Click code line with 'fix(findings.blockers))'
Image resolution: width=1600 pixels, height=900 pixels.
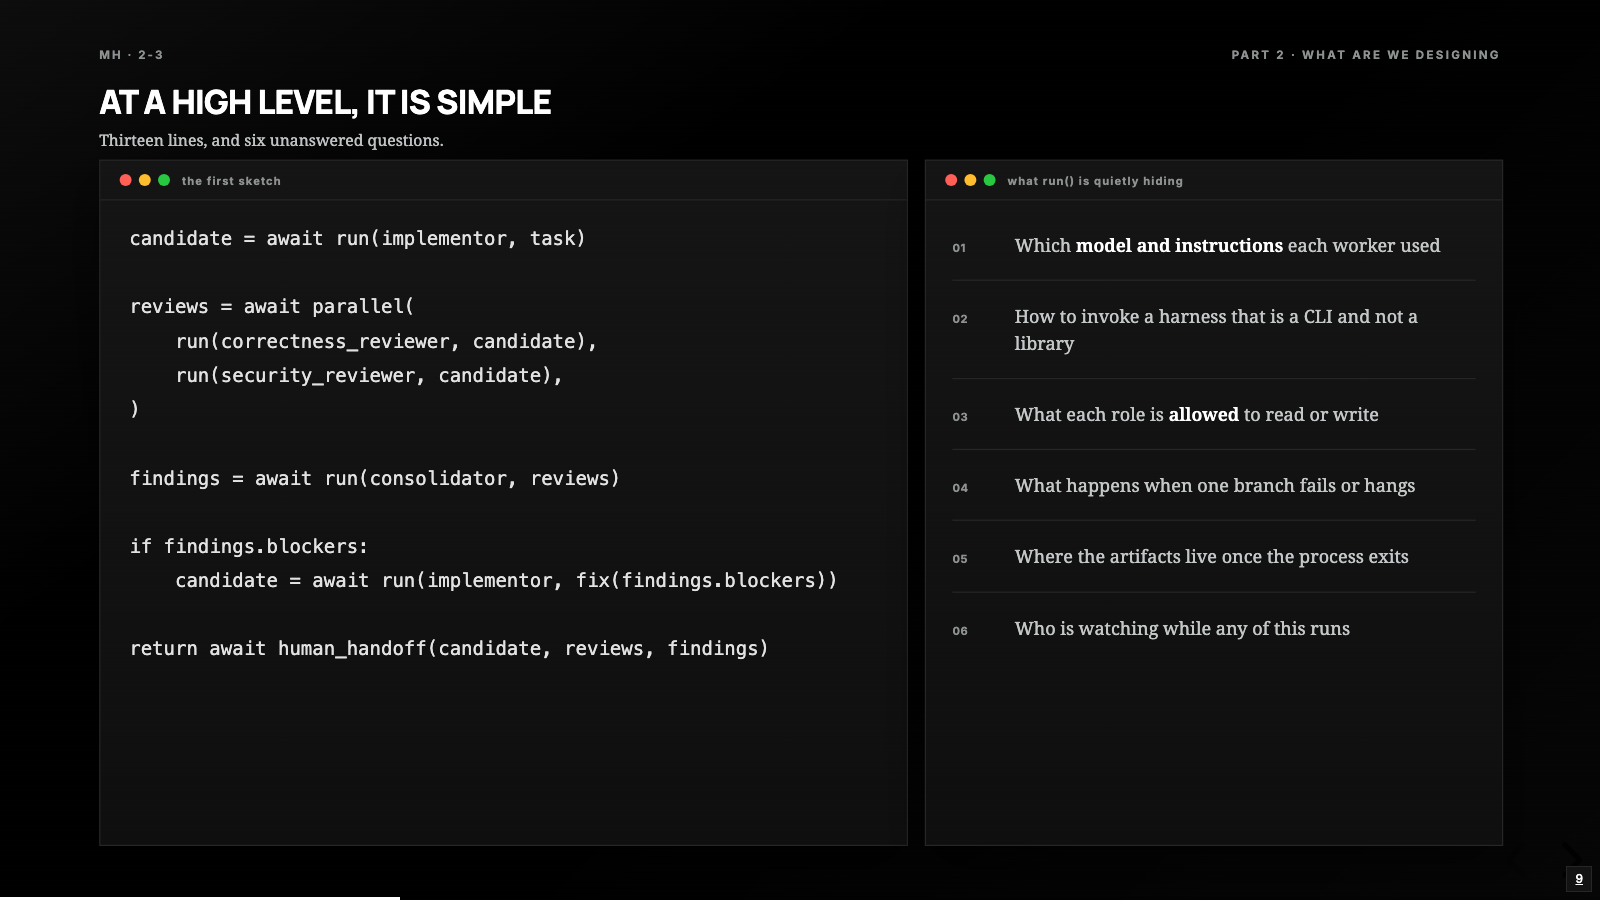[x=506, y=580]
